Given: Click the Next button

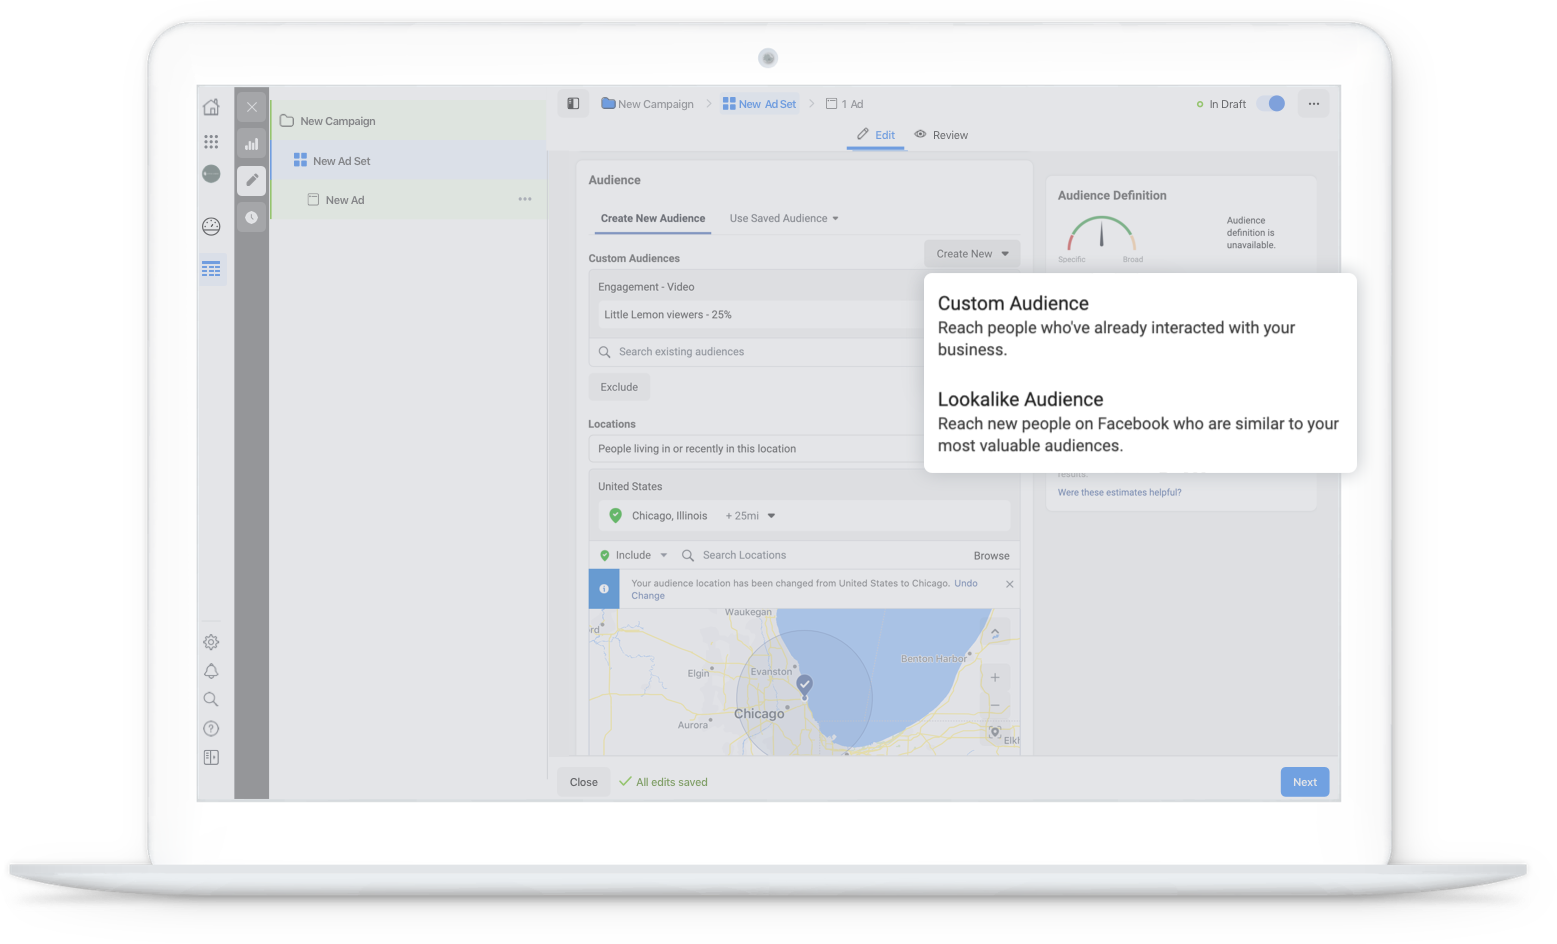Looking at the screenshot, I should tap(1304, 782).
